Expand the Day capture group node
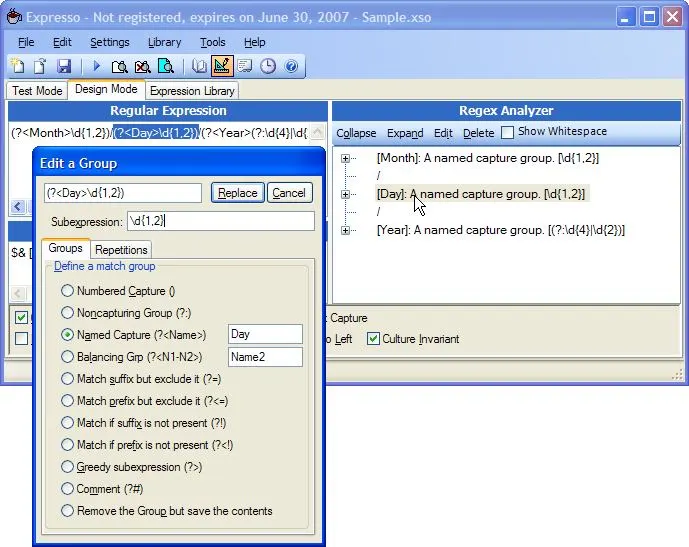The image size is (689, 547). (x=346, y=194)
